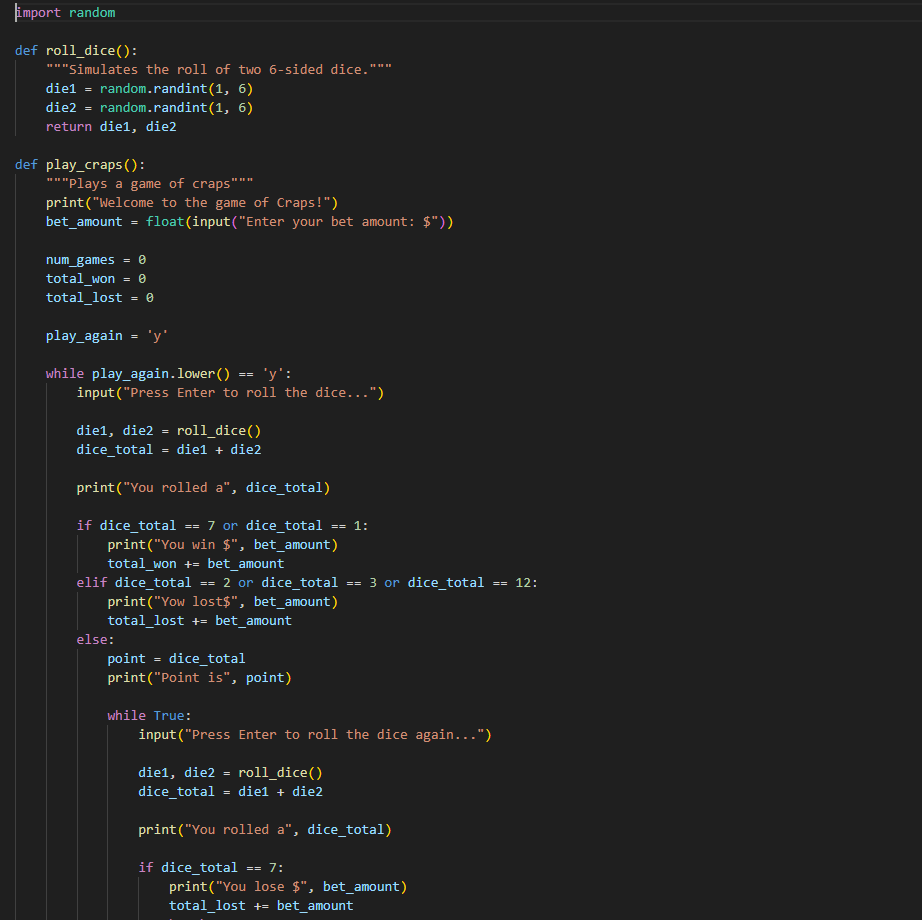Click the 'You win $' print statement
Image resolution: width=922 pixels, height=920 pixels.
pyautogui.click(x=222, y=545)
